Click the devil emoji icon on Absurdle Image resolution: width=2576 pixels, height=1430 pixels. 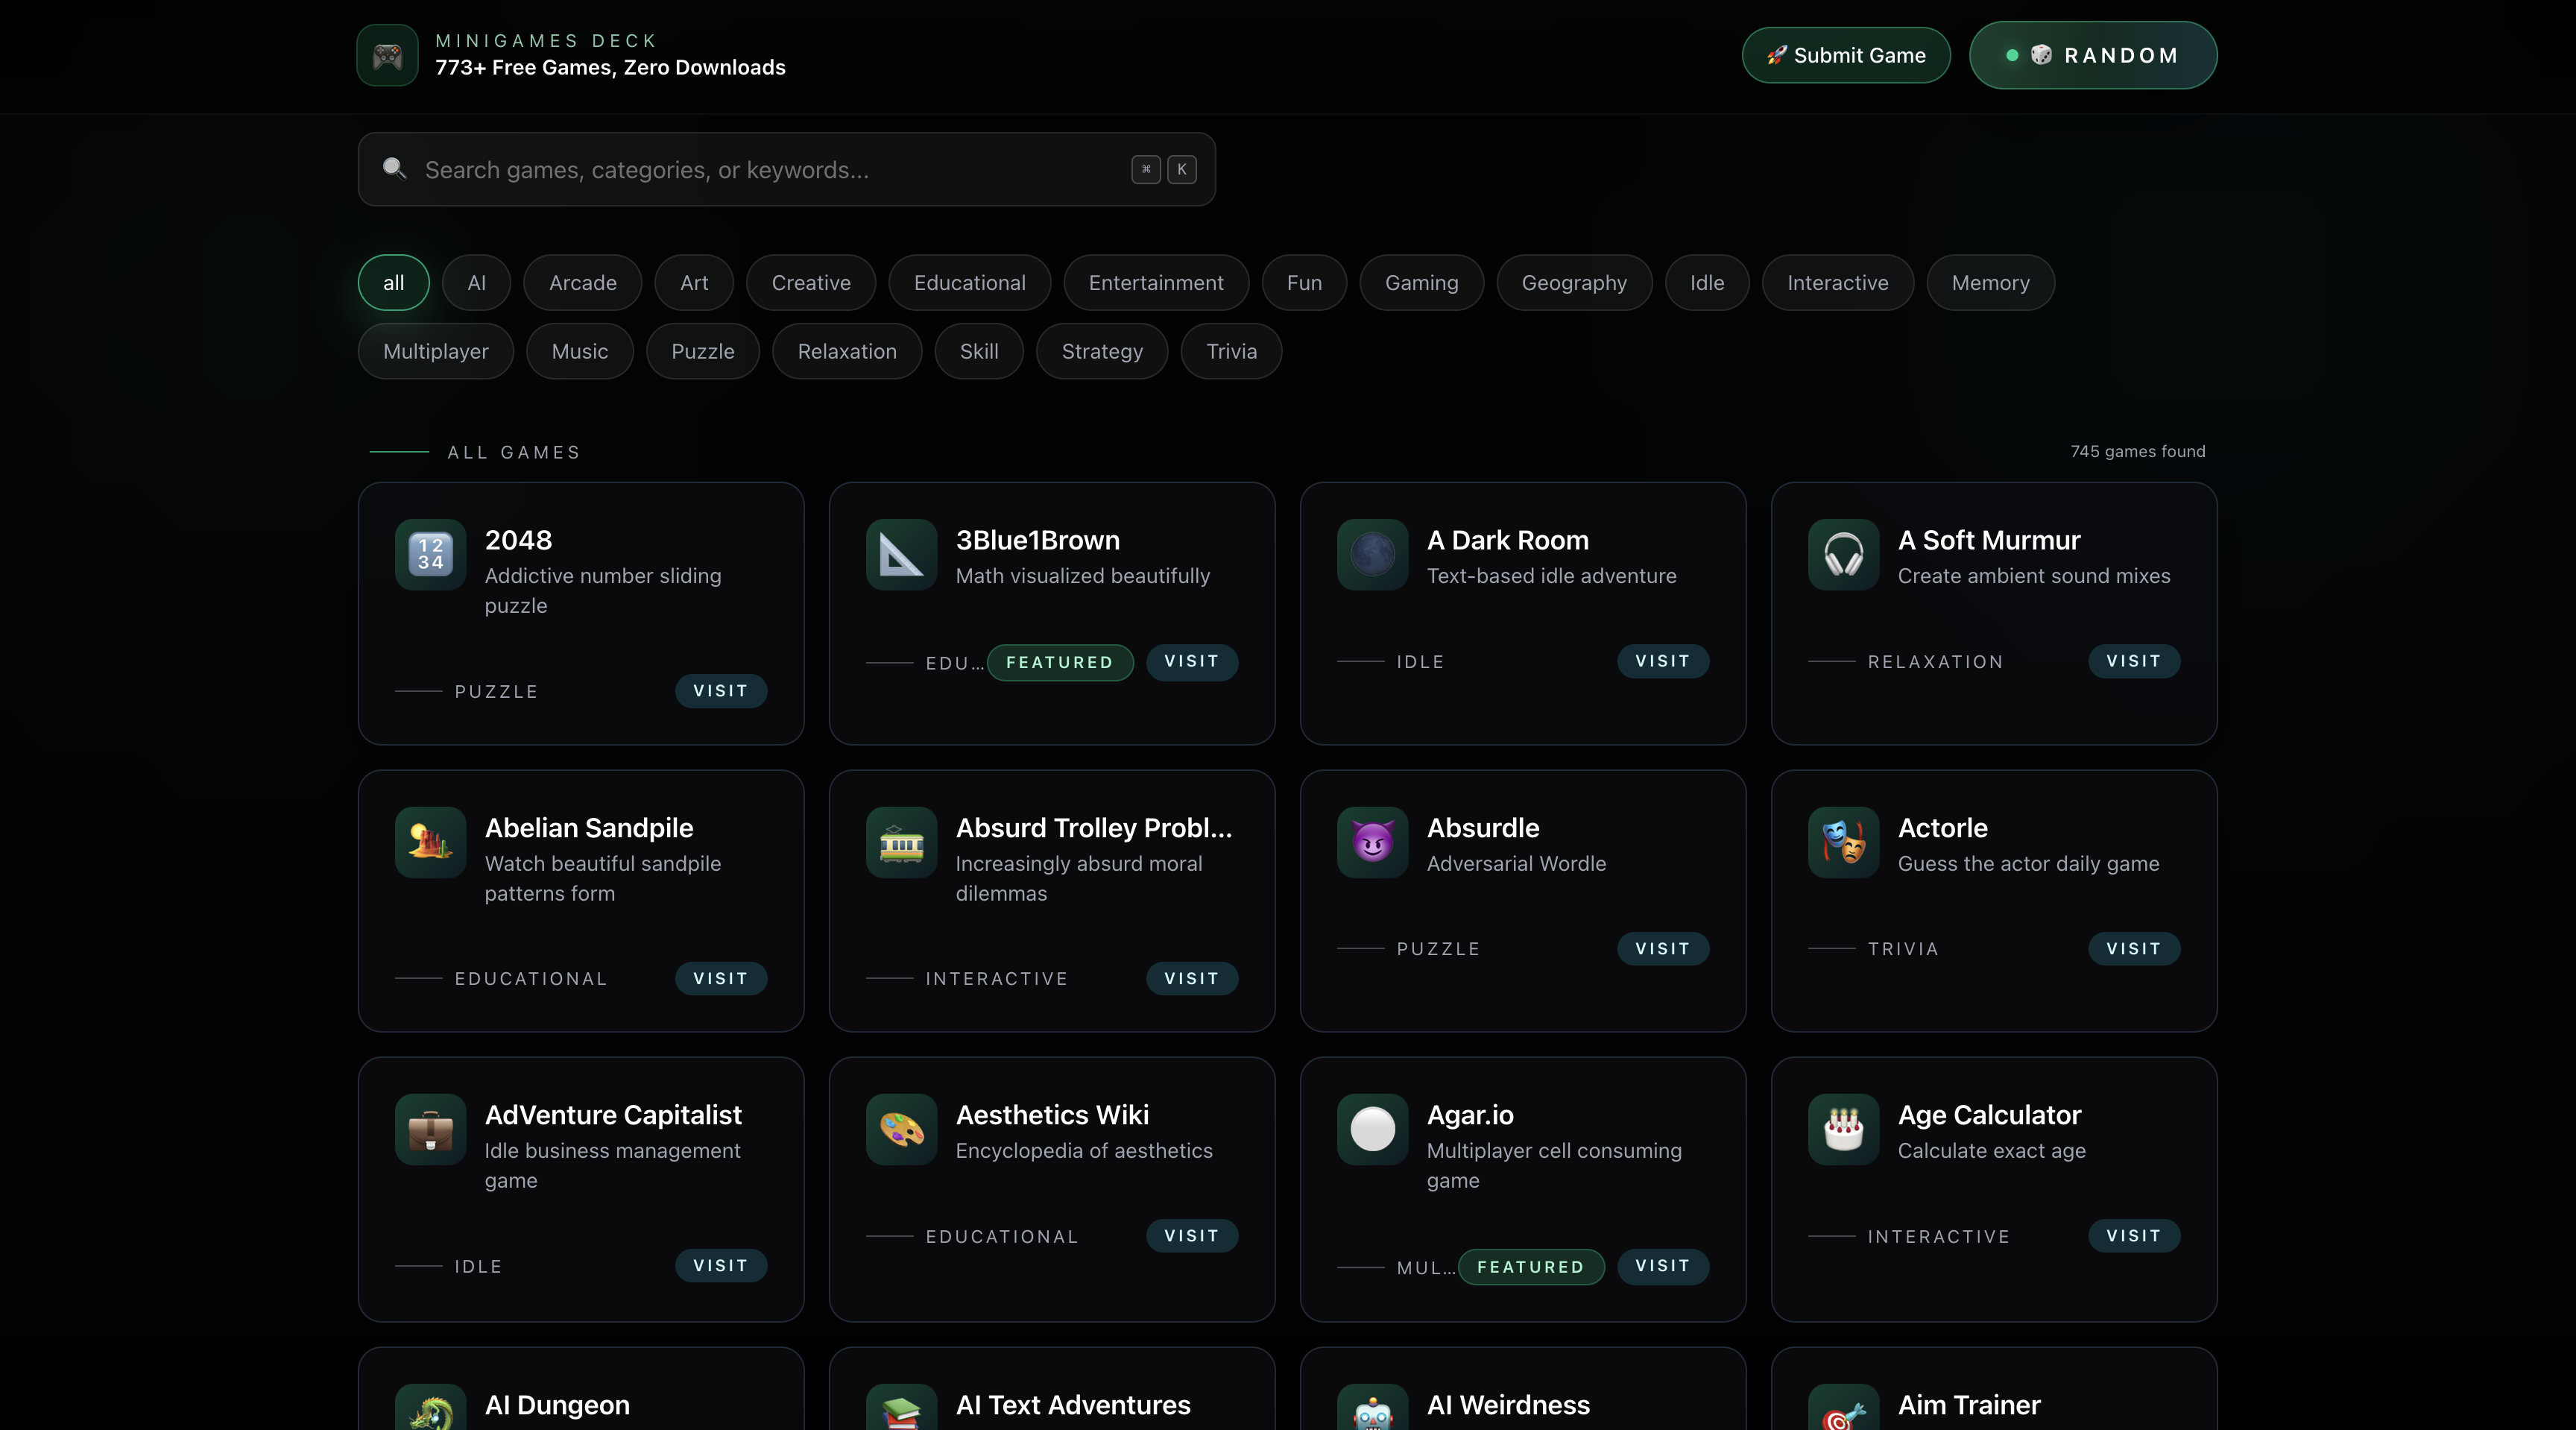coord(1371,843)
